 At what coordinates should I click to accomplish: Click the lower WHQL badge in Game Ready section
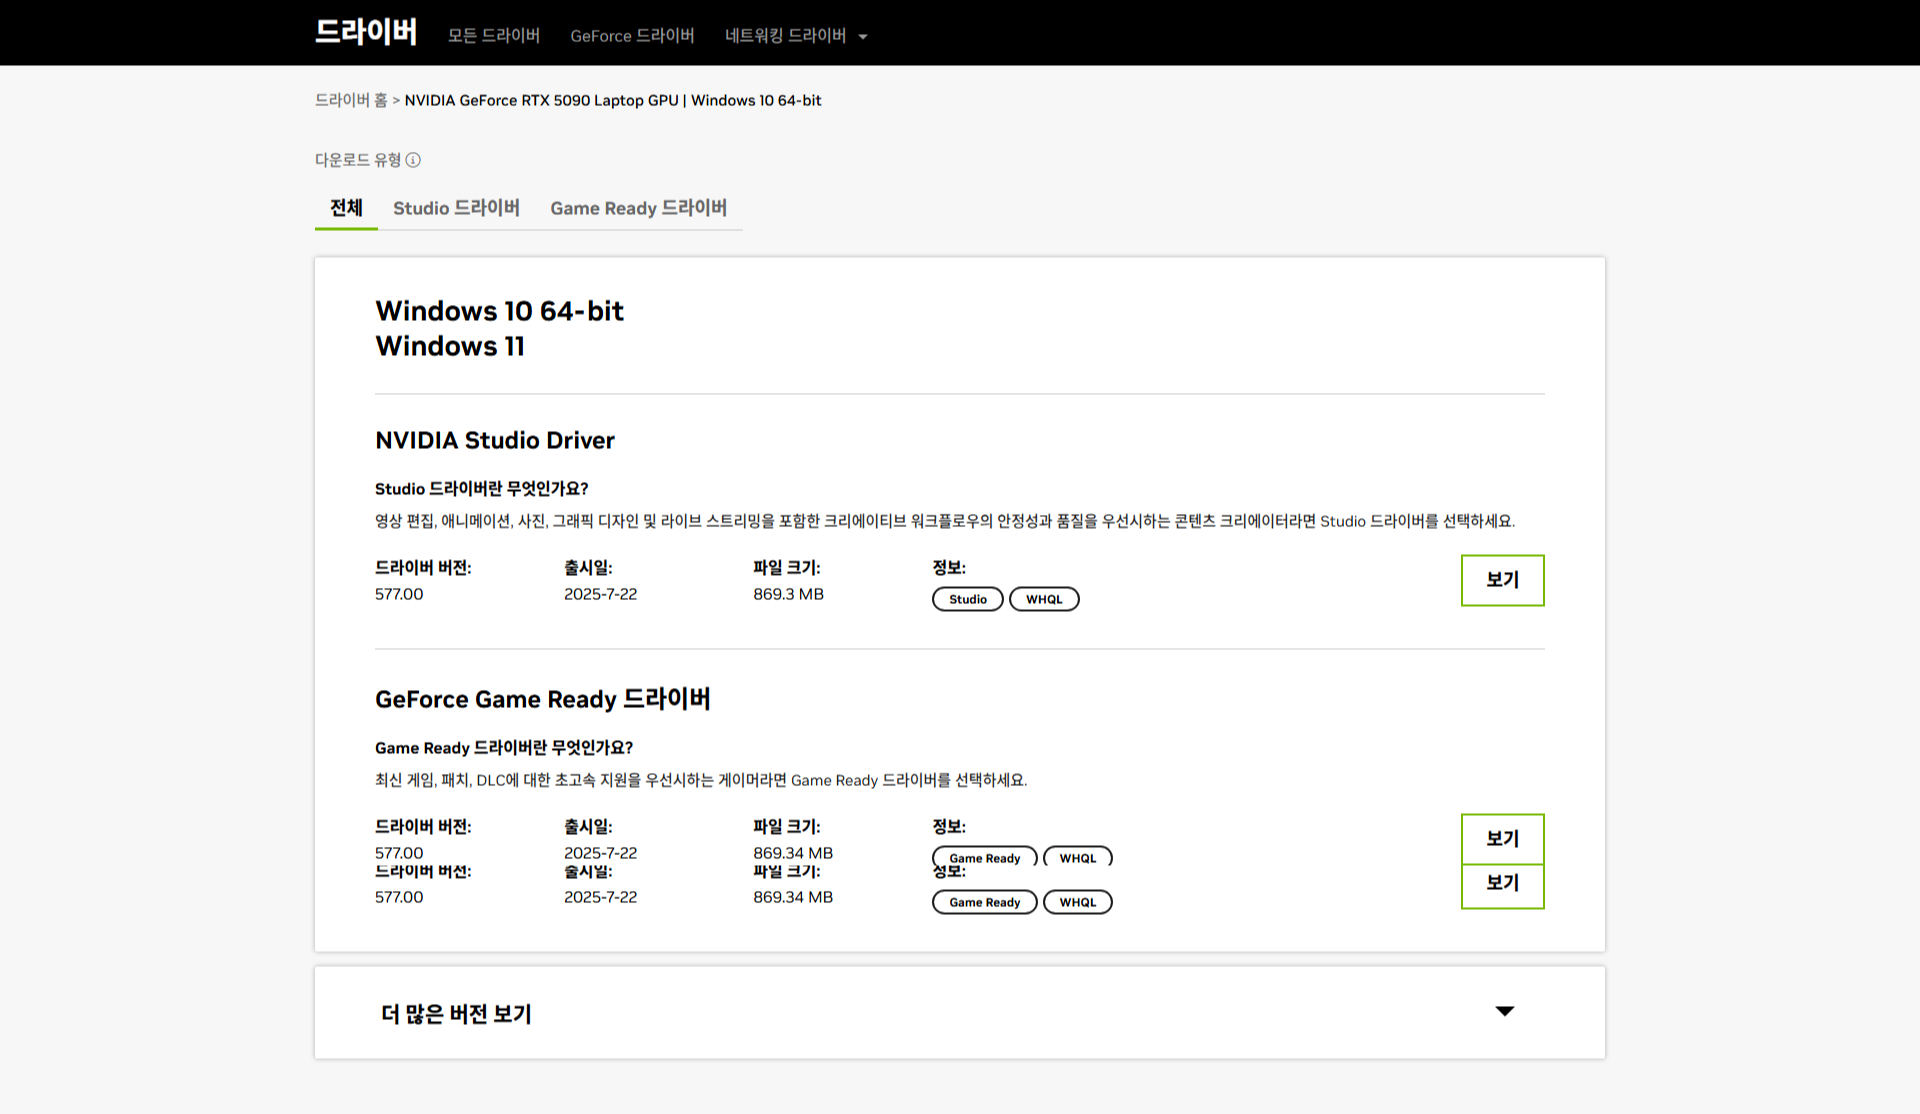pyautogui.click(x=1077, y=902)
